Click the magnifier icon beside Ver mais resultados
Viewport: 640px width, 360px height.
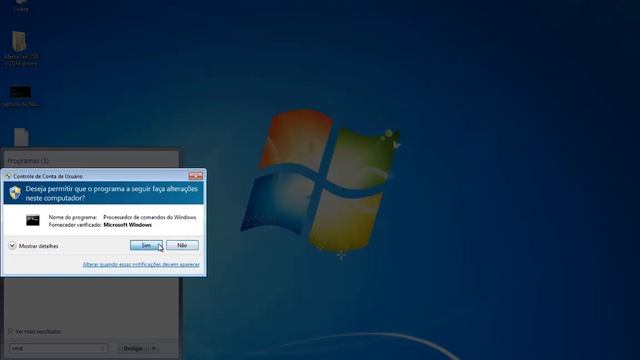point(11,331)
